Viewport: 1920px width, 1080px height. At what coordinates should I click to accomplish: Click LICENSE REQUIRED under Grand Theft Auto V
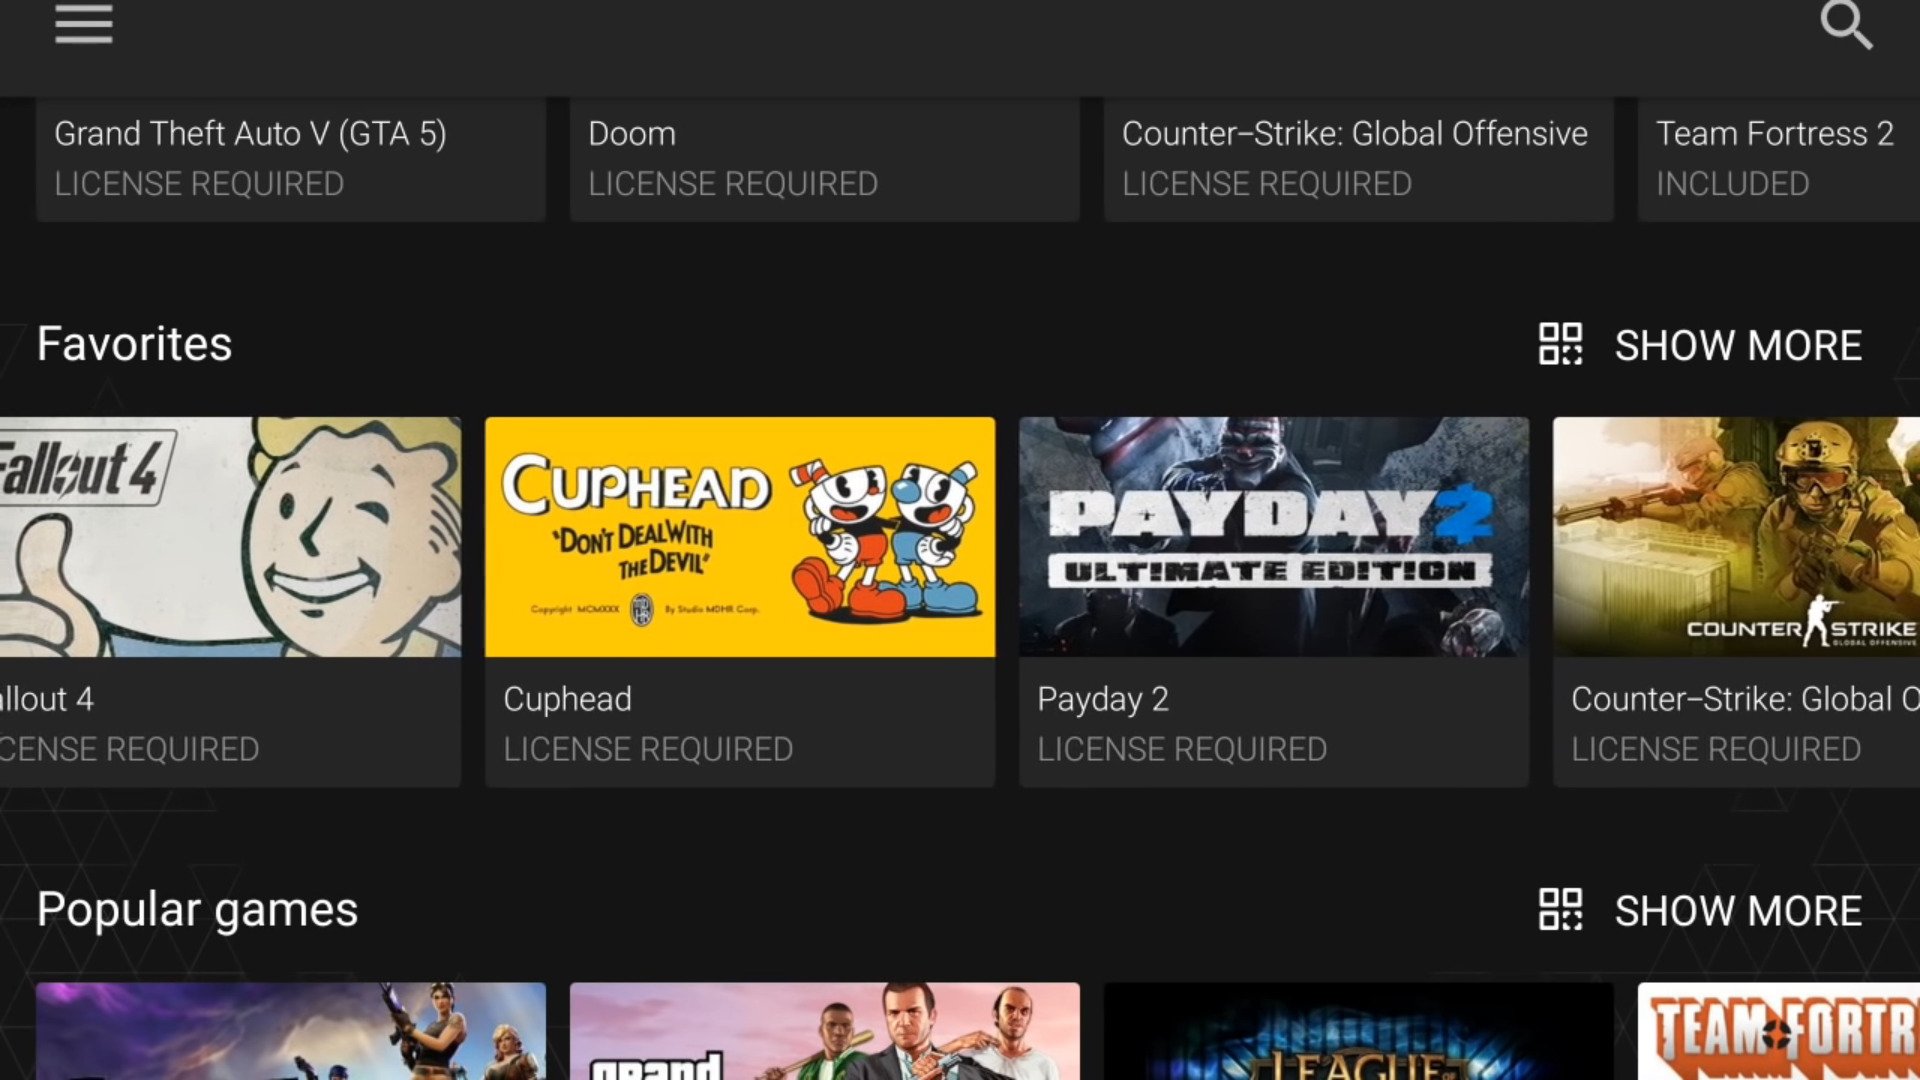199,184
